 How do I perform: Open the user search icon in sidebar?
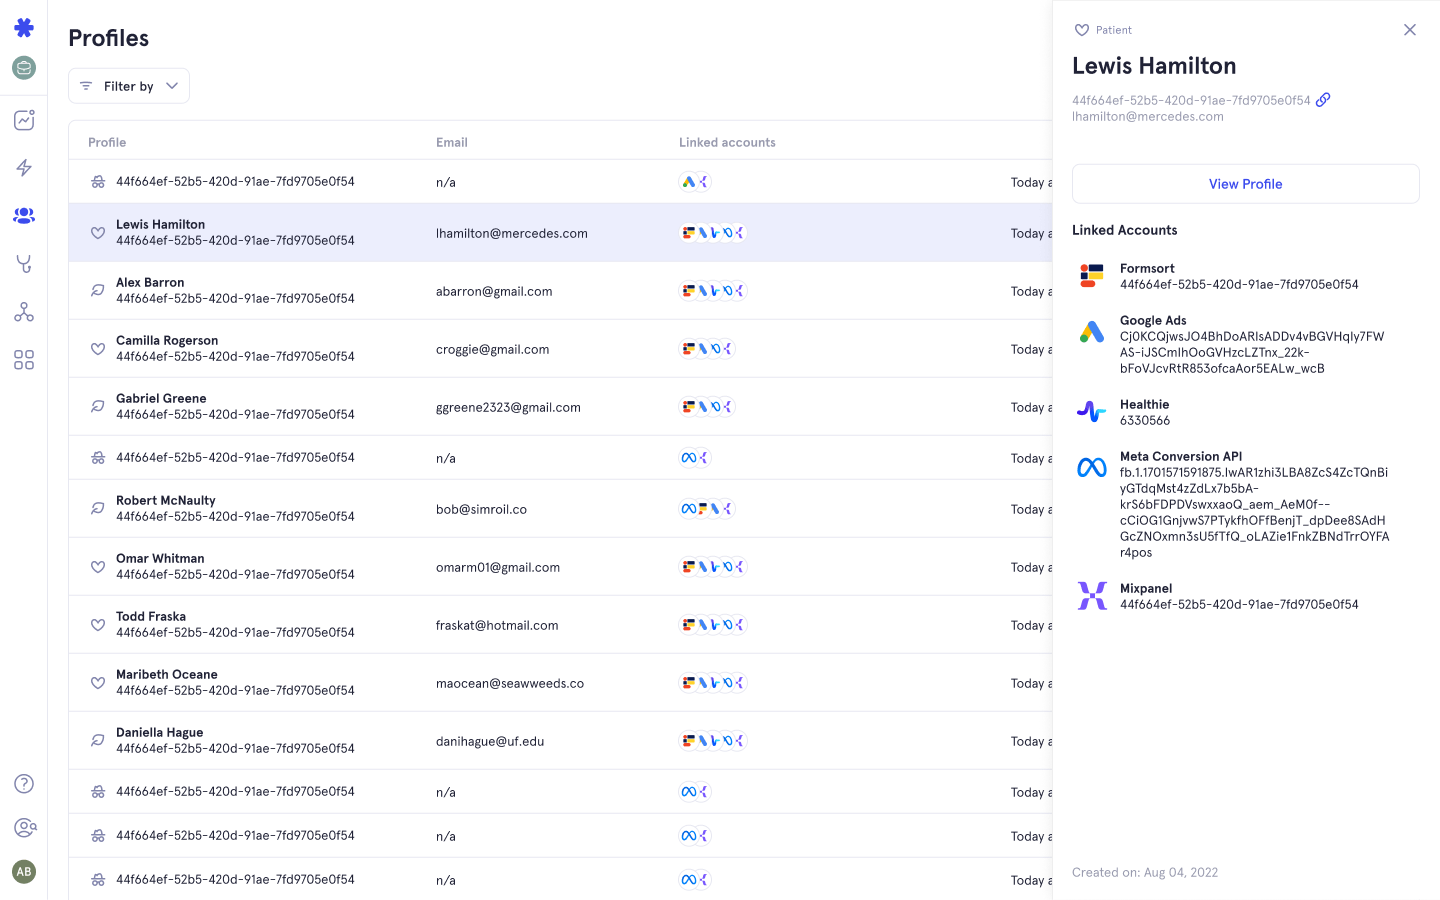point(24,828)
